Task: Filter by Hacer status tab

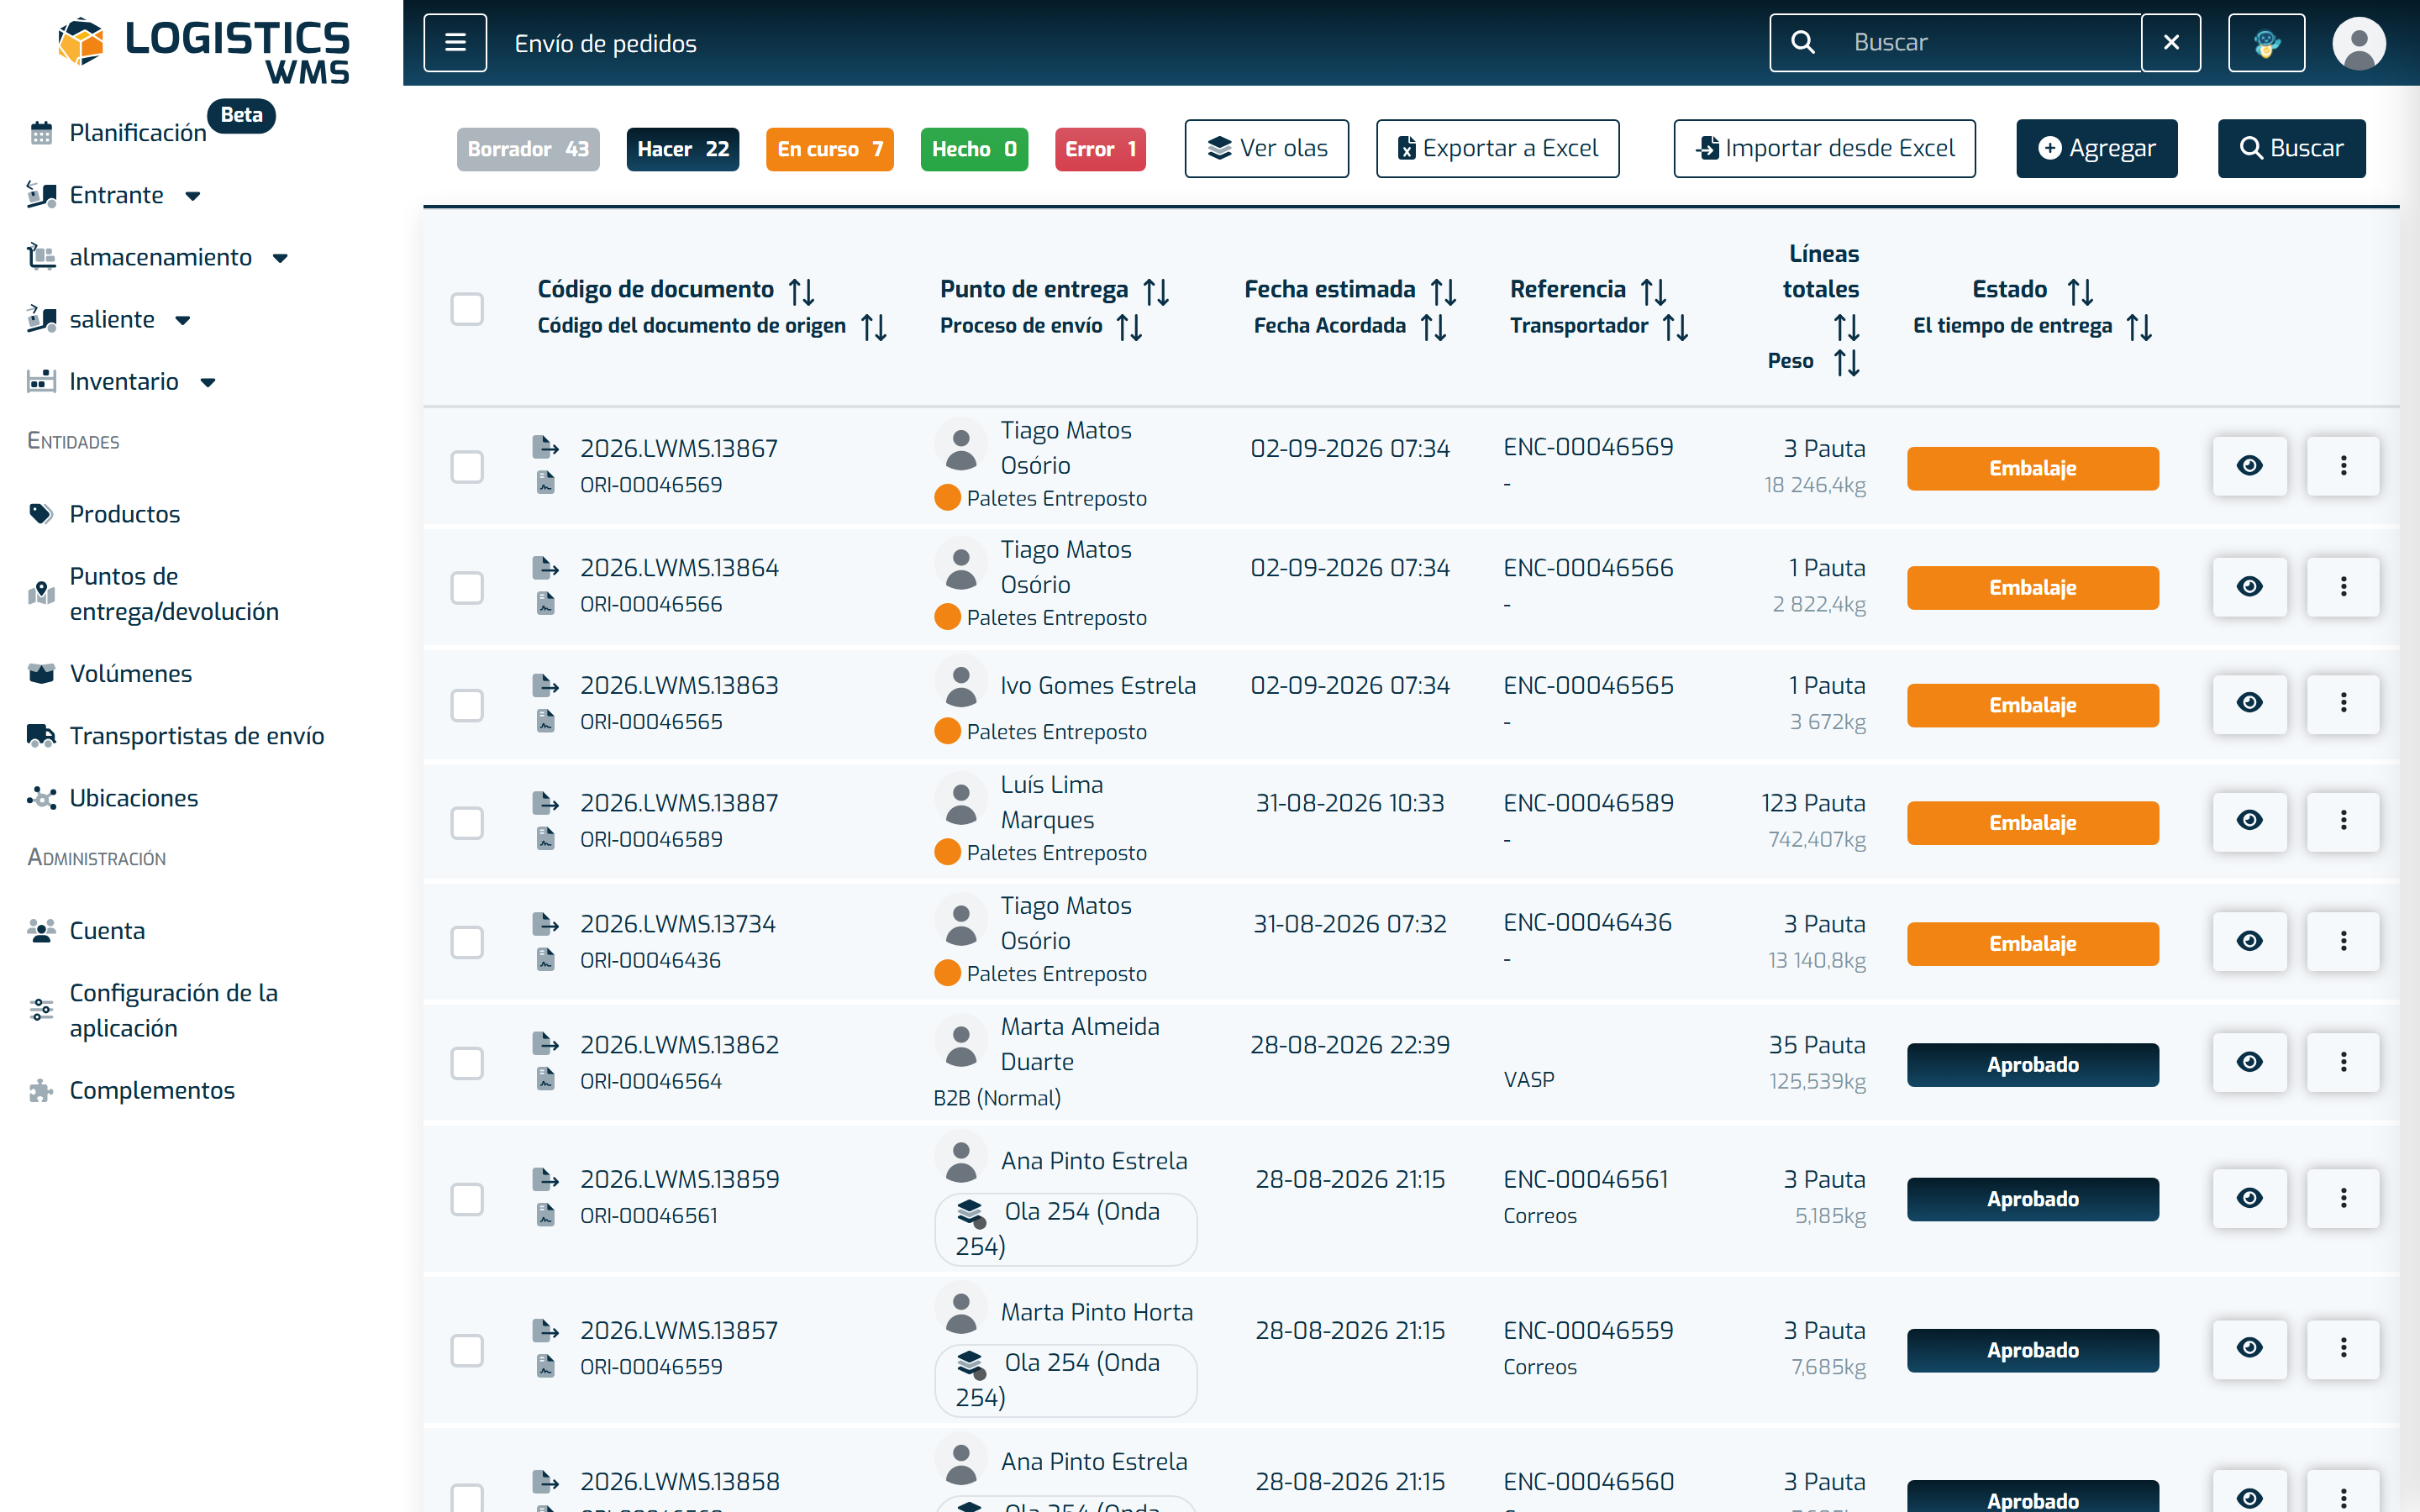Action: click(683, 149)
